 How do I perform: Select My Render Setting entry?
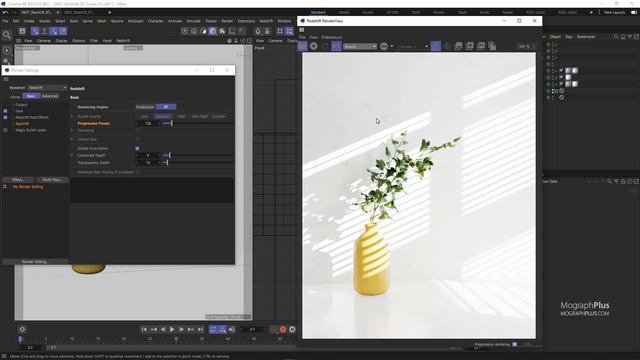click(x=28, y=187)
